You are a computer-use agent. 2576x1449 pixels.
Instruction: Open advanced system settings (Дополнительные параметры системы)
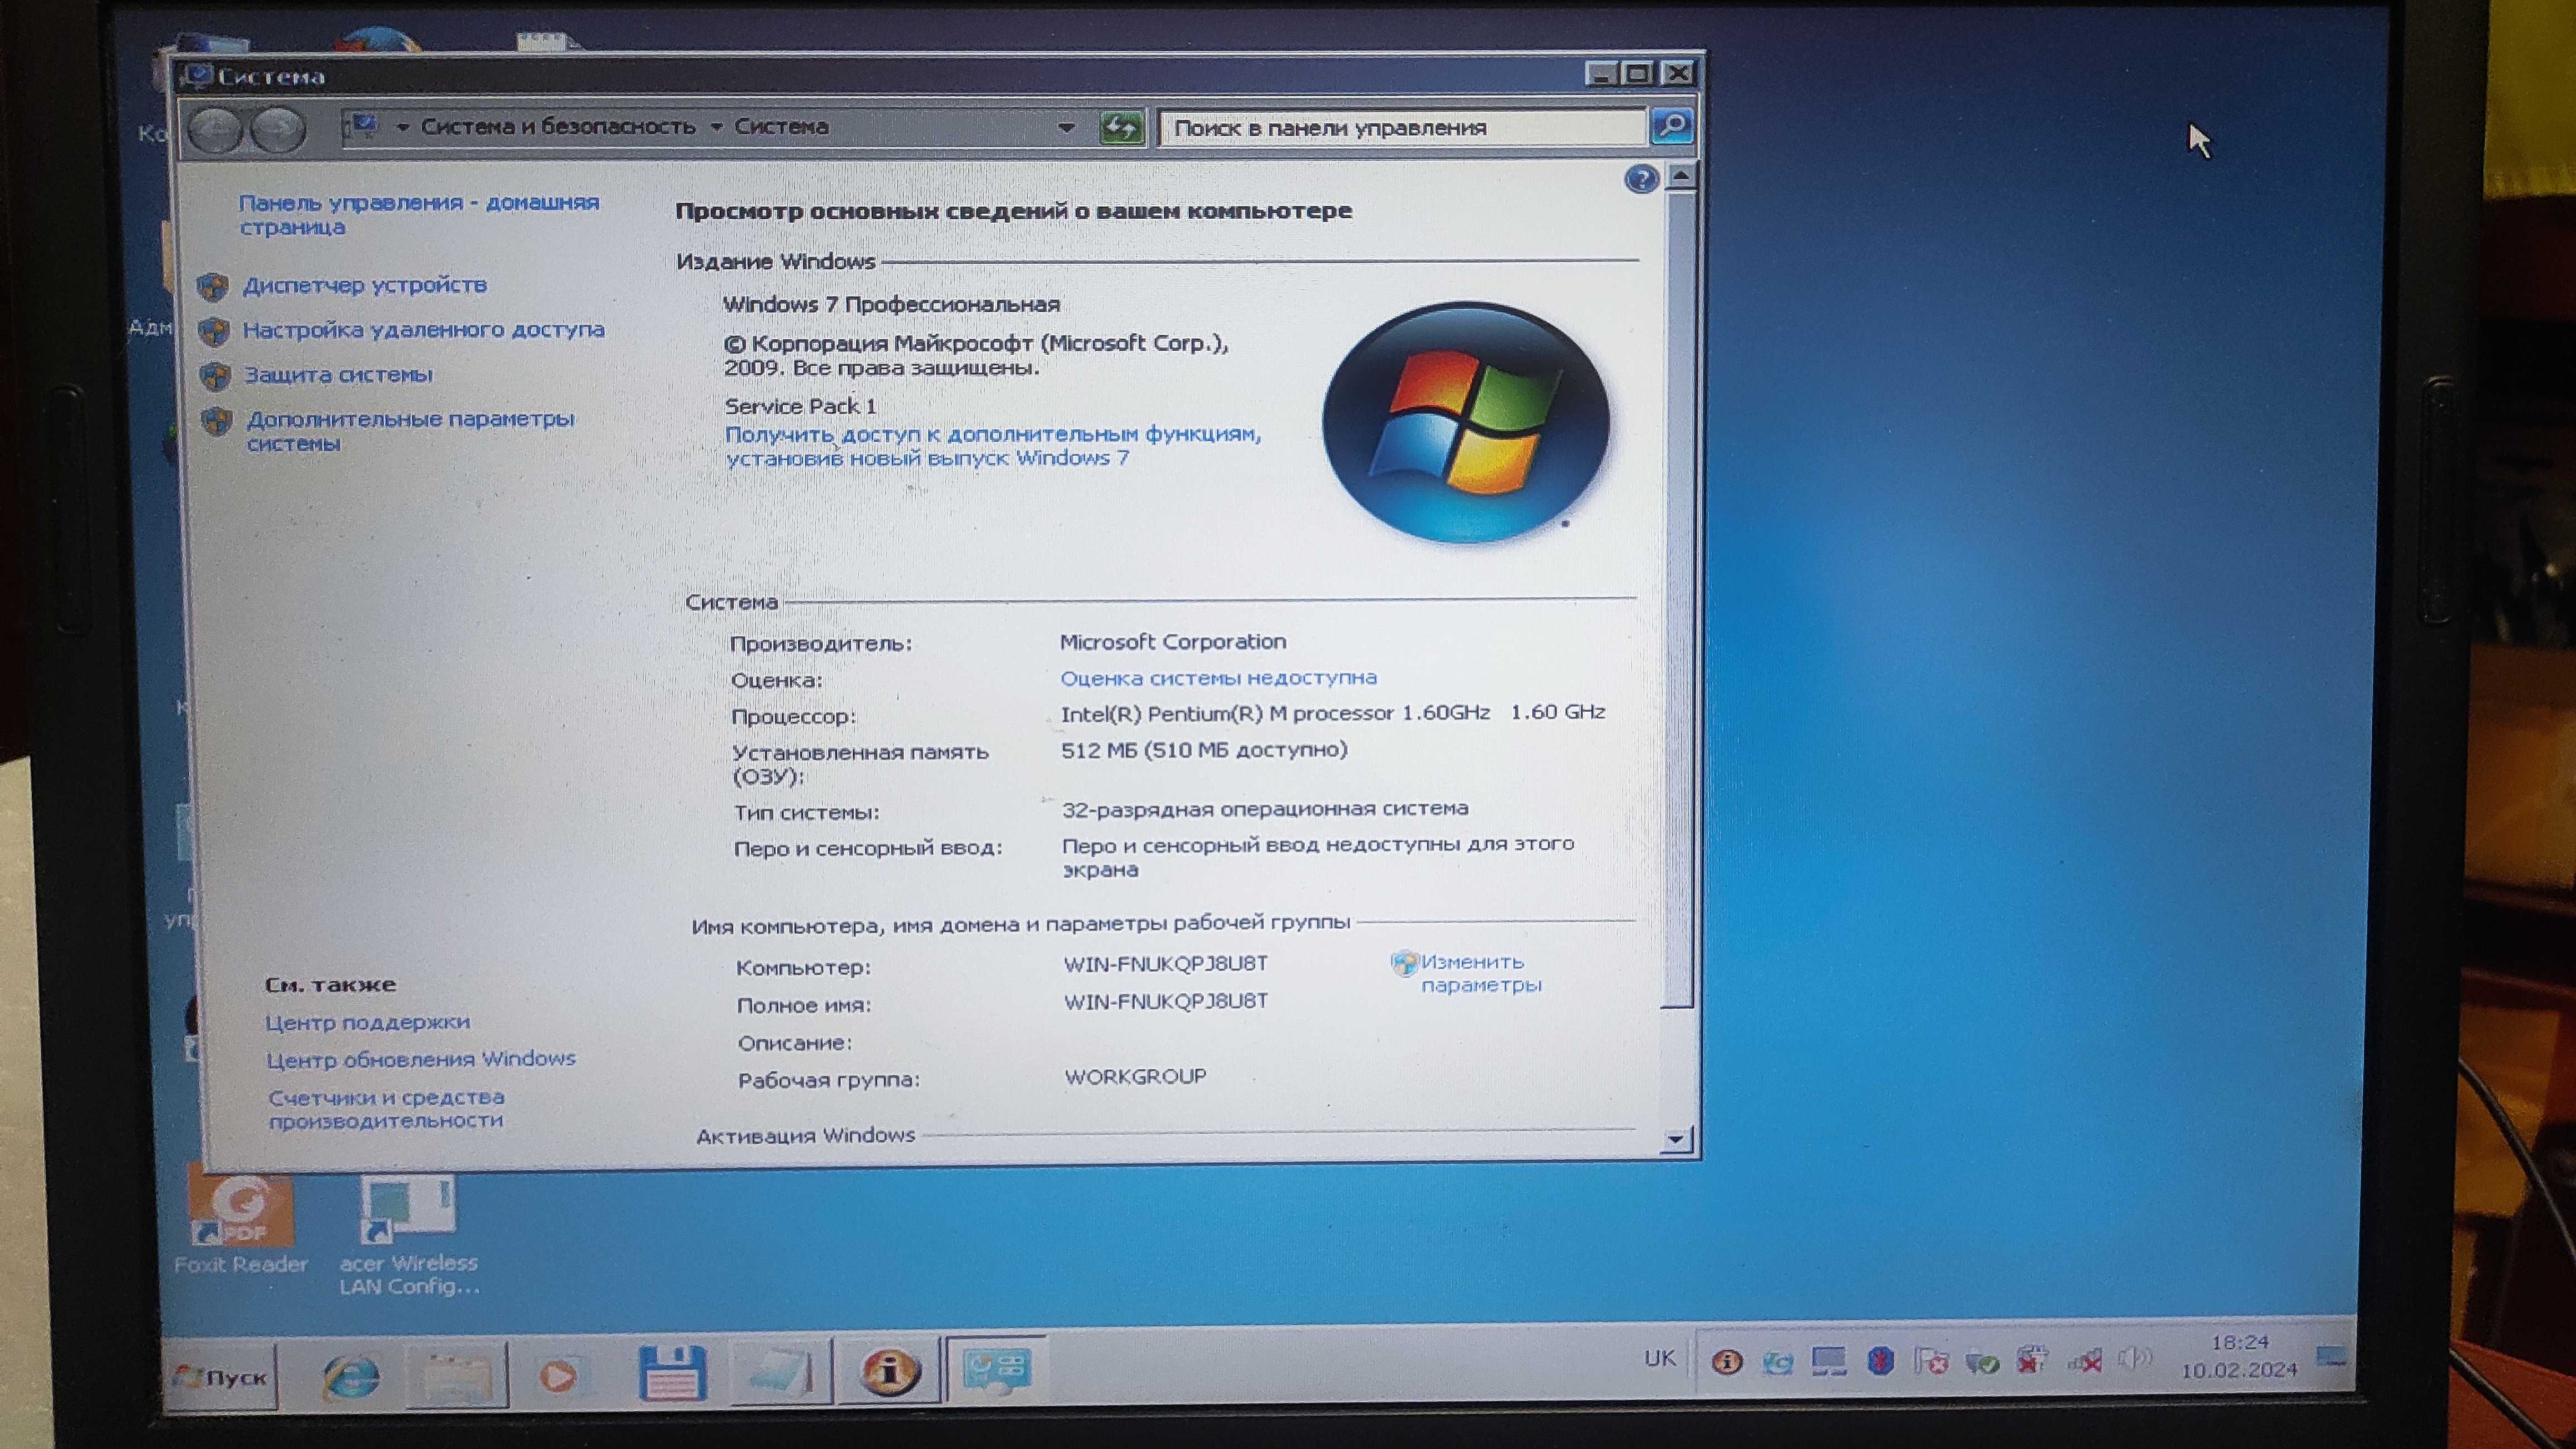(x=411, y=431)
